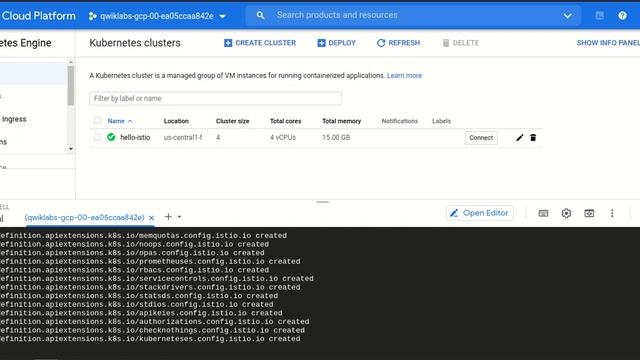Click the 15.00 GB memory cell
Viewport: 640px width, 360px height.
[336, 138]
